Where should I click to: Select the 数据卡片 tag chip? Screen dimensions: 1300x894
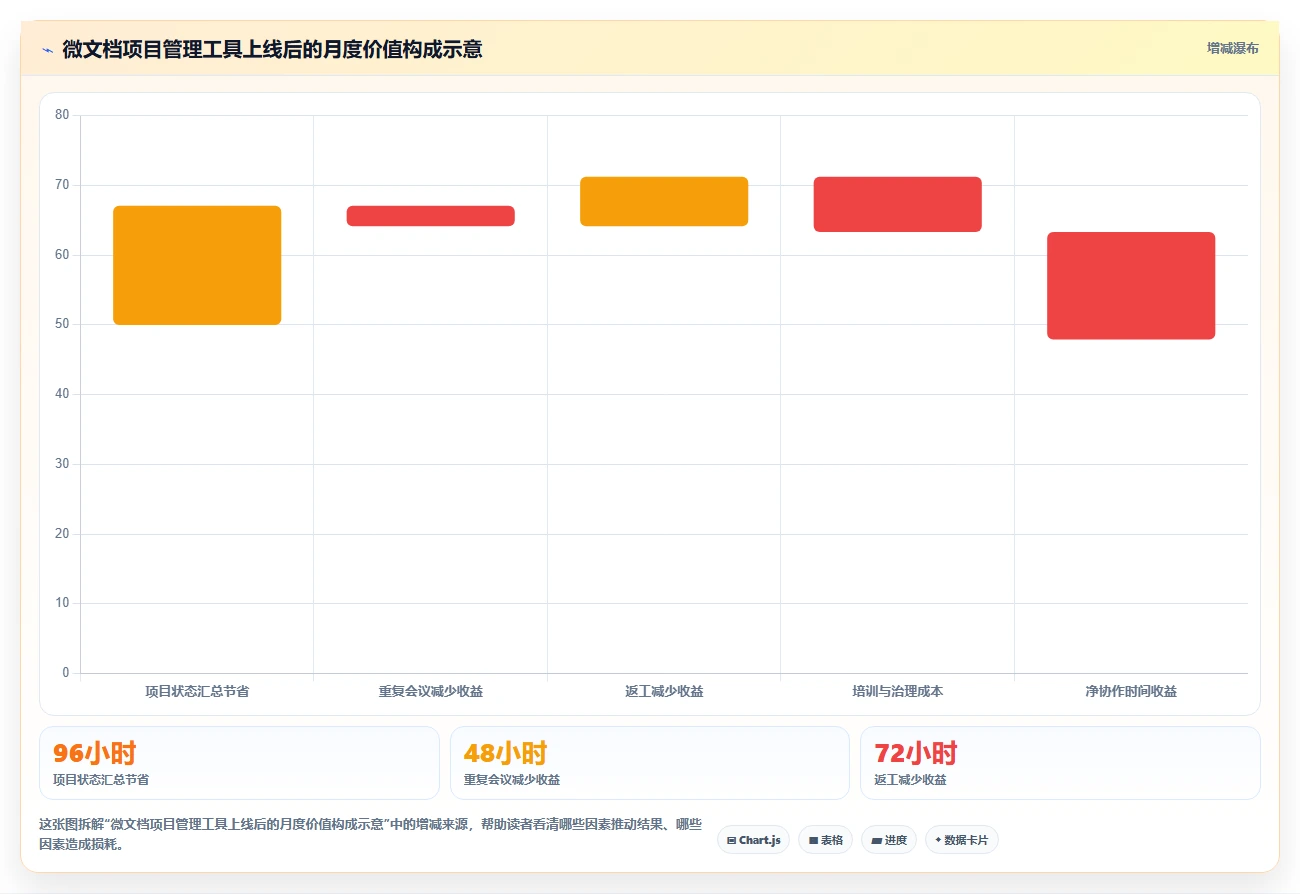tap(961, 840)
